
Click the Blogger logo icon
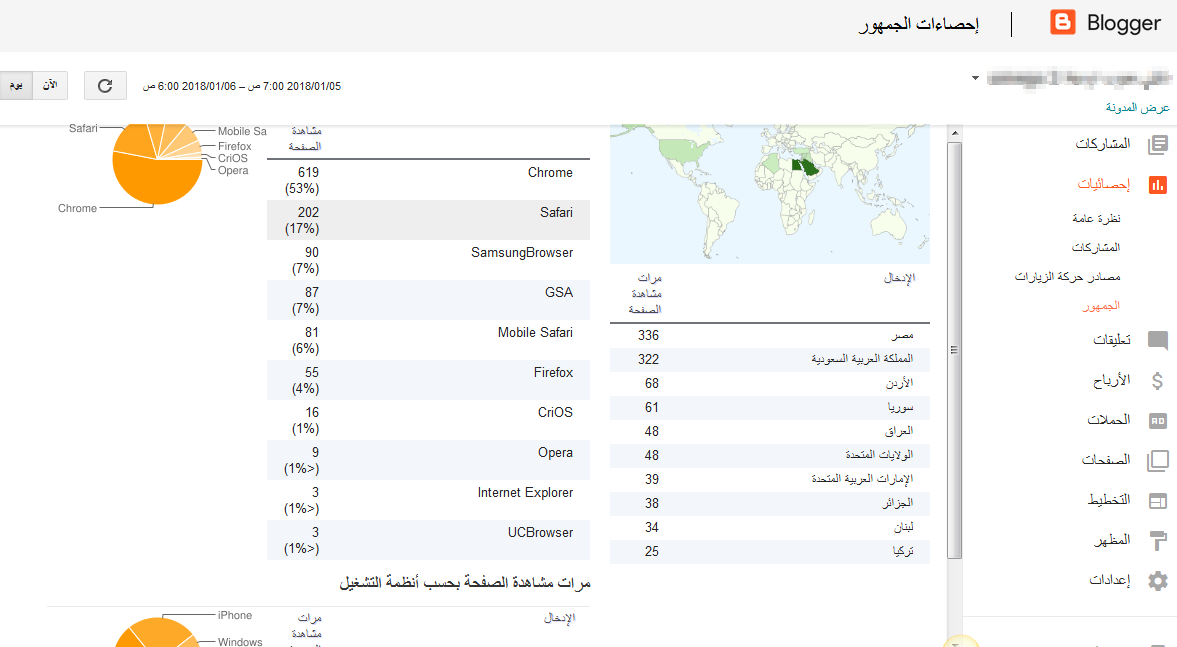coord(1062,23)
